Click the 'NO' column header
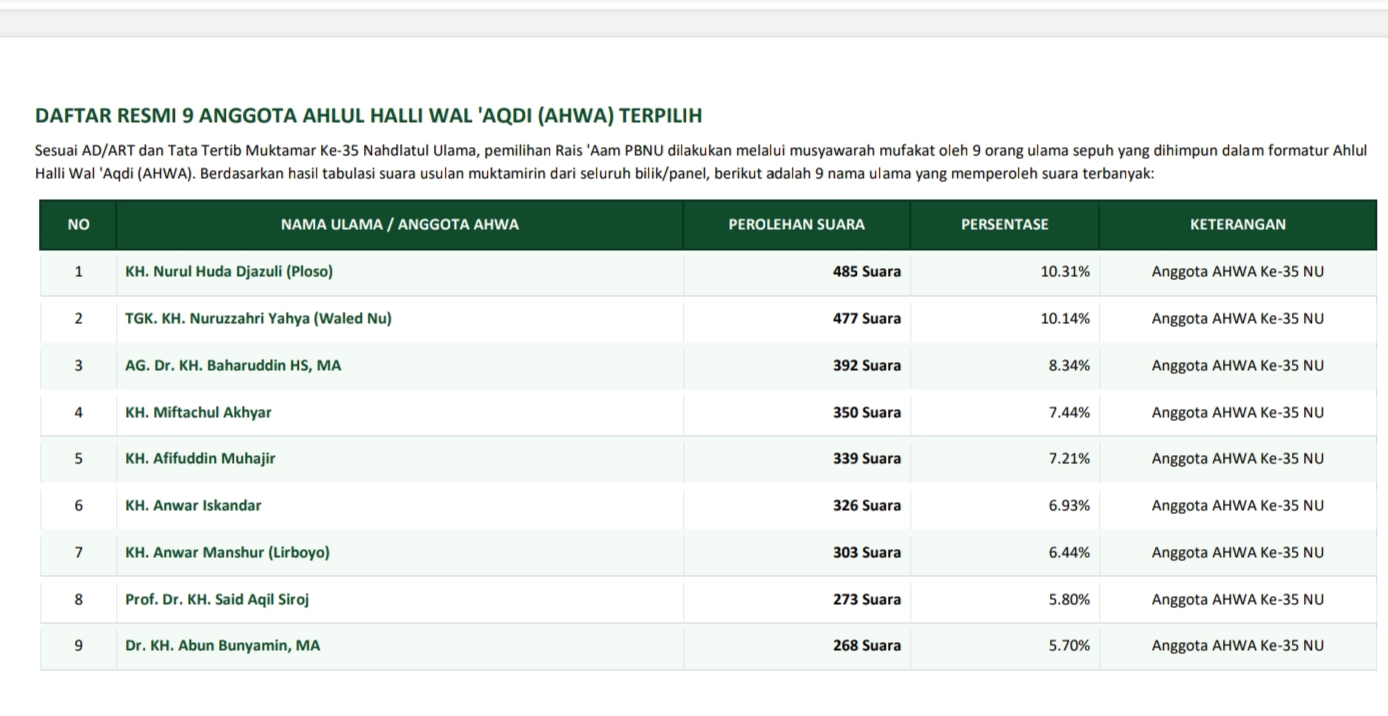This screenshot has width=1388, height=716. [78, 225]
